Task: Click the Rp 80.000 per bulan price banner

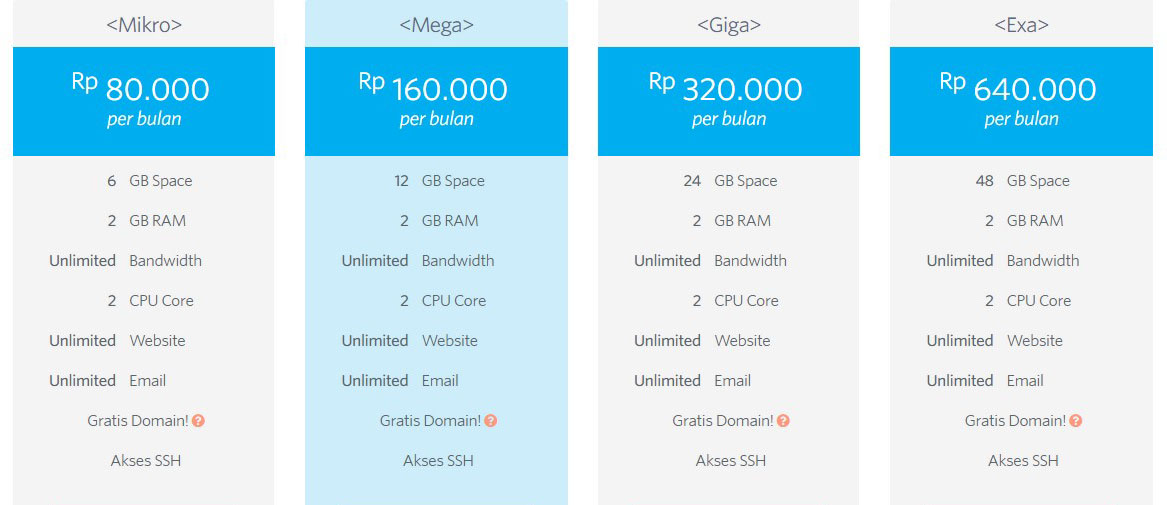Action: point(144,101)
